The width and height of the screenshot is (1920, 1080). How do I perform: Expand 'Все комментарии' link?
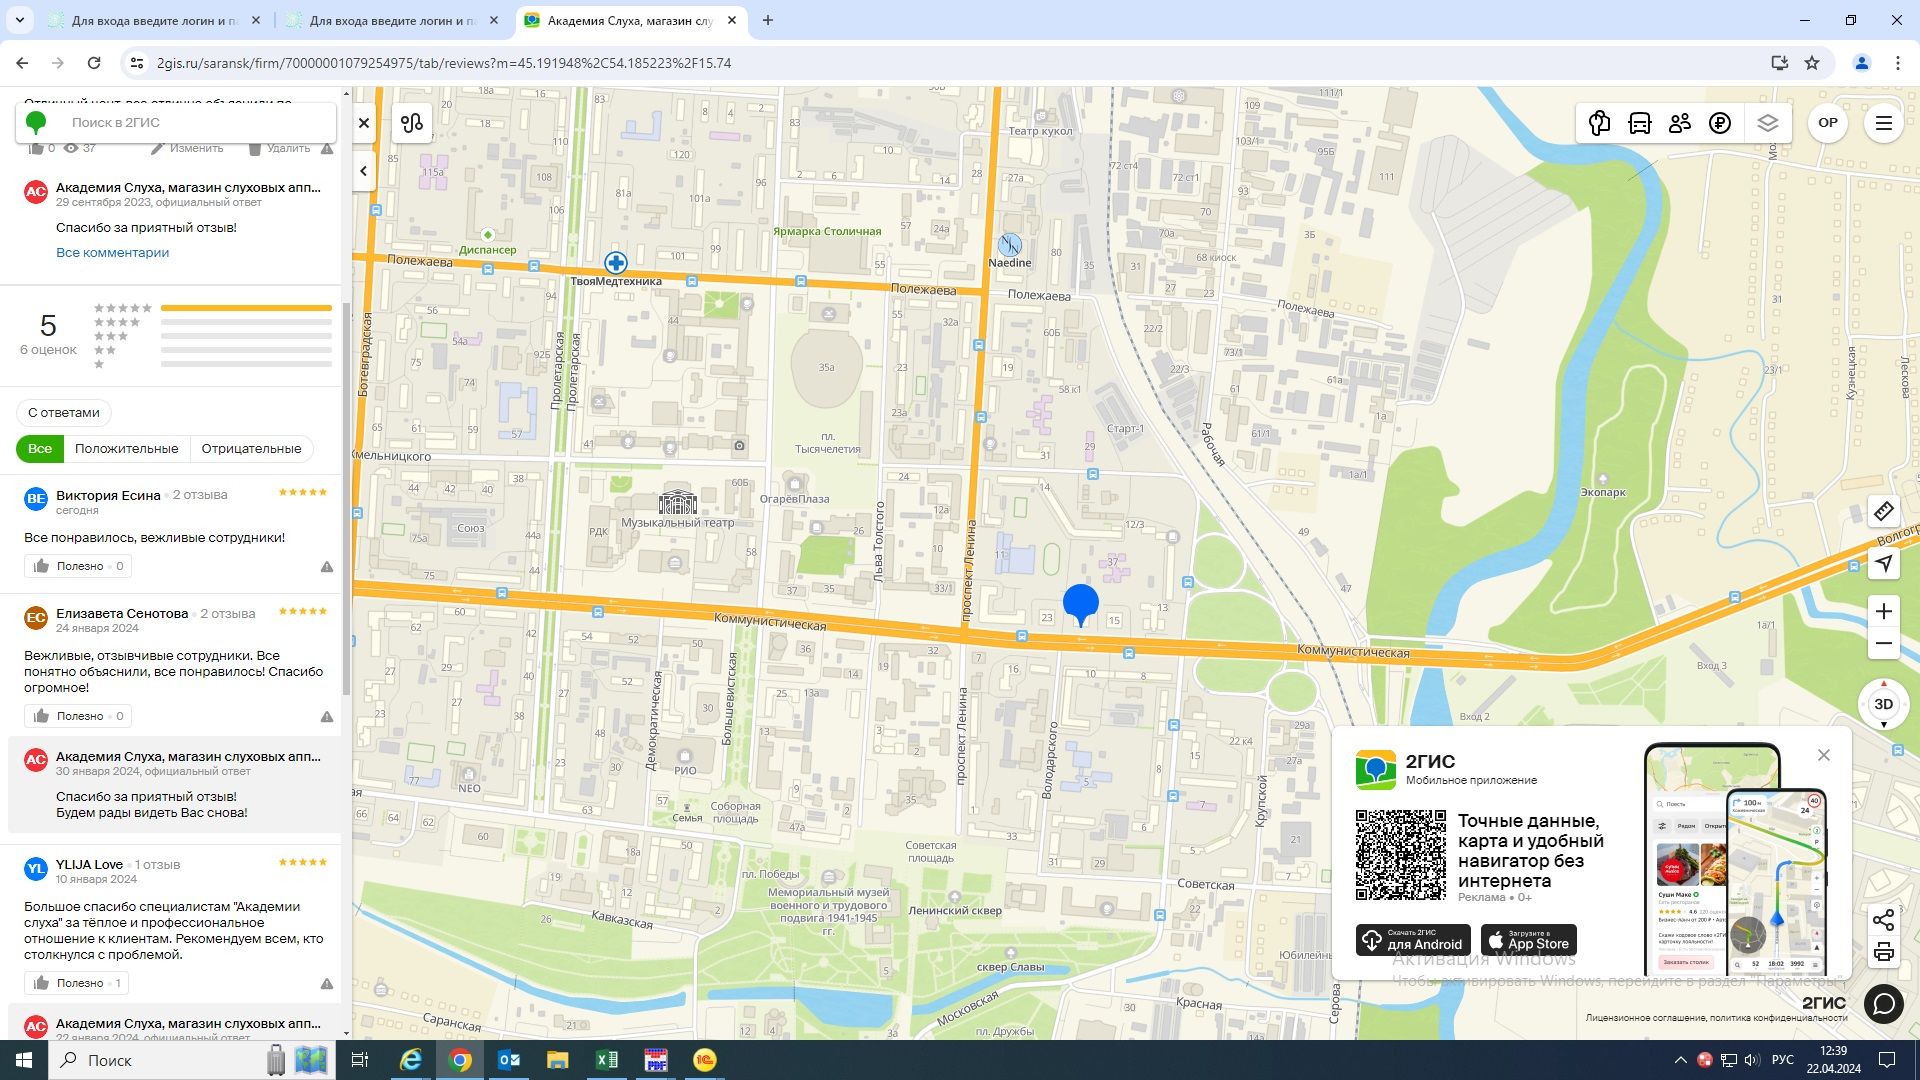[112, 253]
